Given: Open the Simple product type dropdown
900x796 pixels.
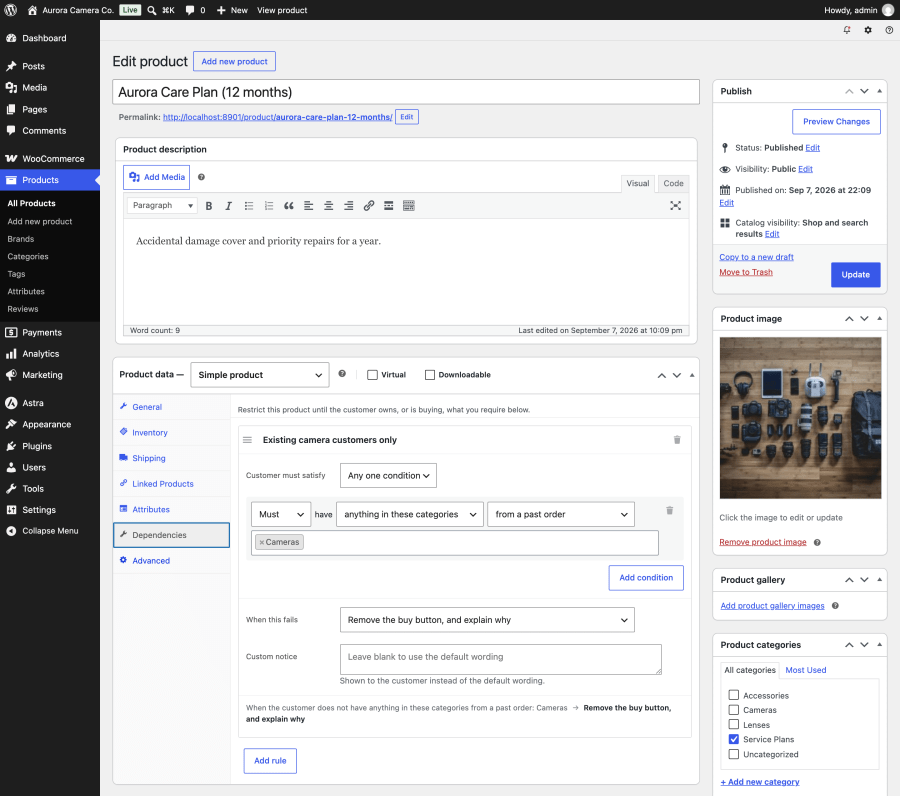Looking at the screenshot, I should pyautogui.click(x=260, y=375).
